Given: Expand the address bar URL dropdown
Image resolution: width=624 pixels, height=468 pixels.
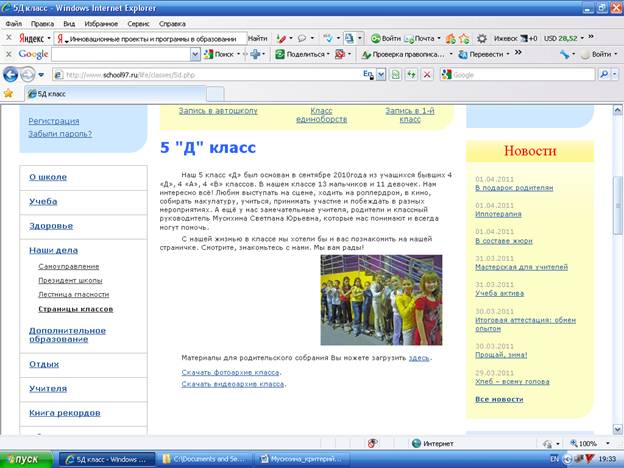Looking at the screenshot, I should pyautogui.click(x=381, y=74).
